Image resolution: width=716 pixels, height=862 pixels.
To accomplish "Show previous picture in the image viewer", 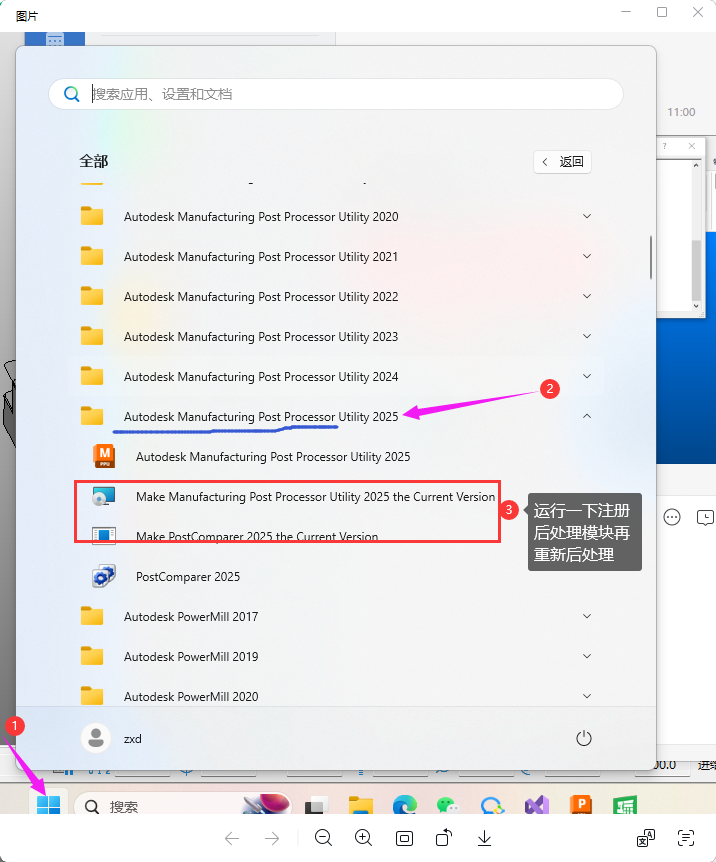I will point(232,838).
